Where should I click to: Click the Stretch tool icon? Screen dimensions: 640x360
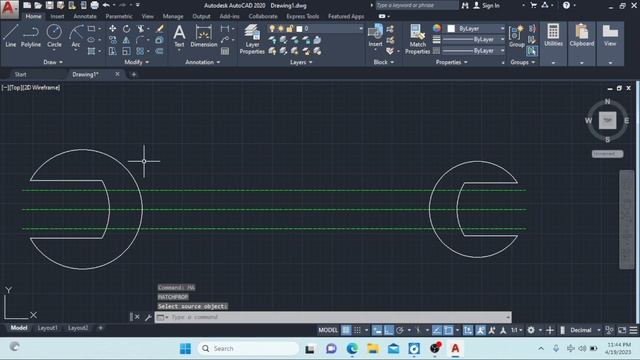click(x=112, y=51)
